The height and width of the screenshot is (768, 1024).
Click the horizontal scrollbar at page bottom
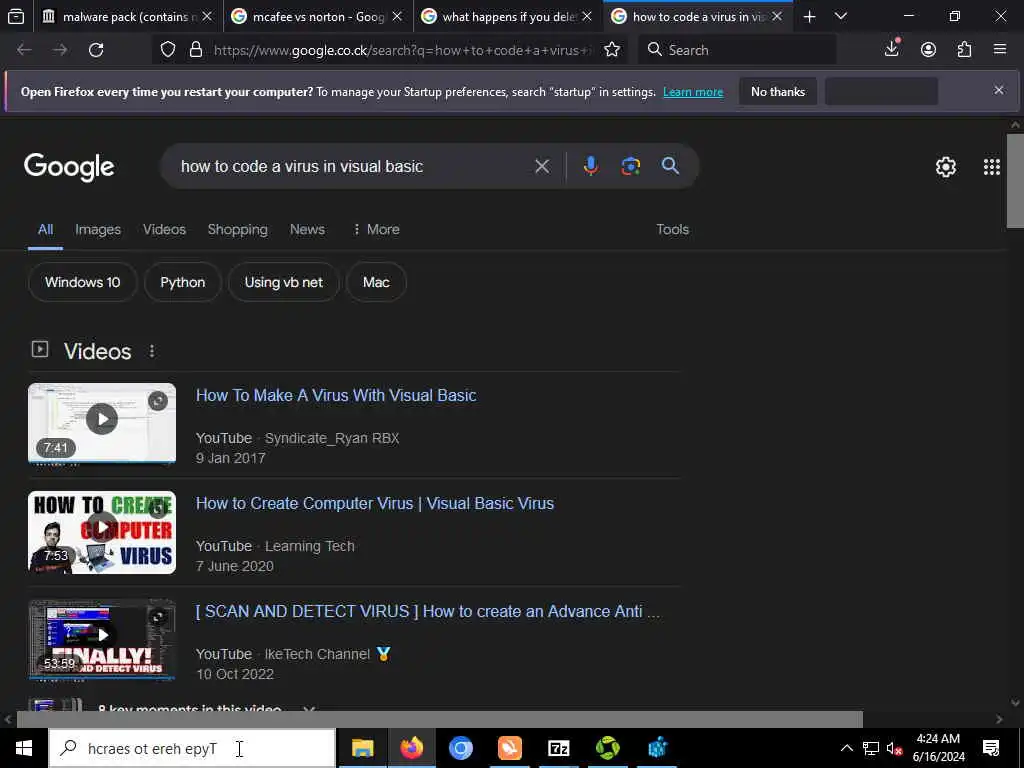tap(440, 719)
